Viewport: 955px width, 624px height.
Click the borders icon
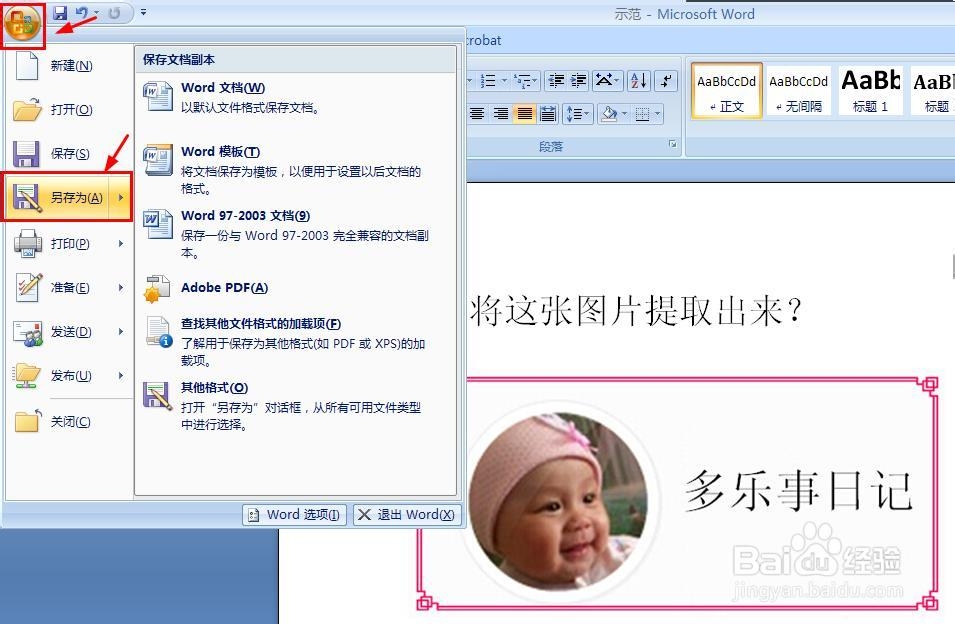pos(643,114)
